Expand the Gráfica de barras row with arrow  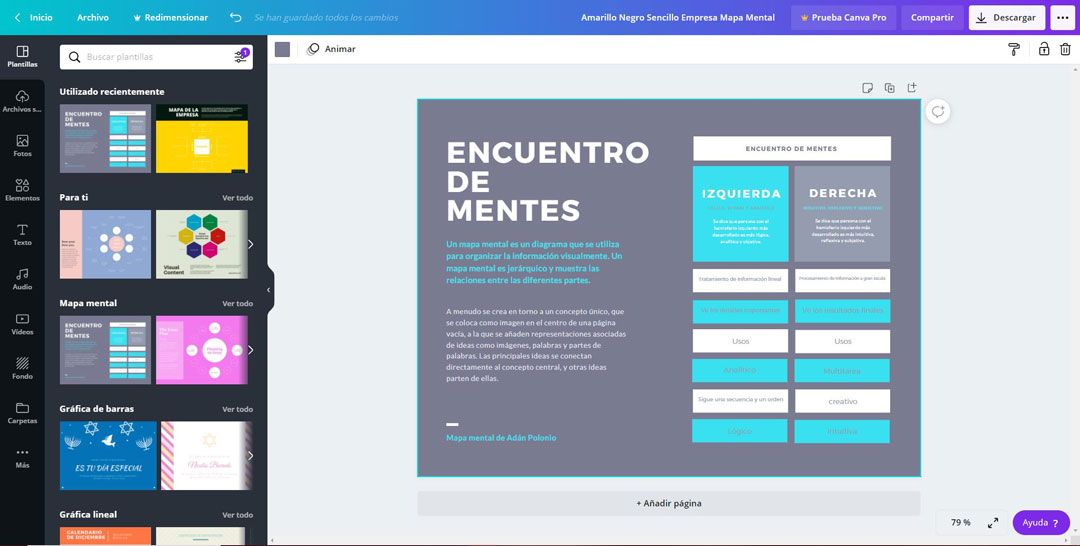click(250, 455)
